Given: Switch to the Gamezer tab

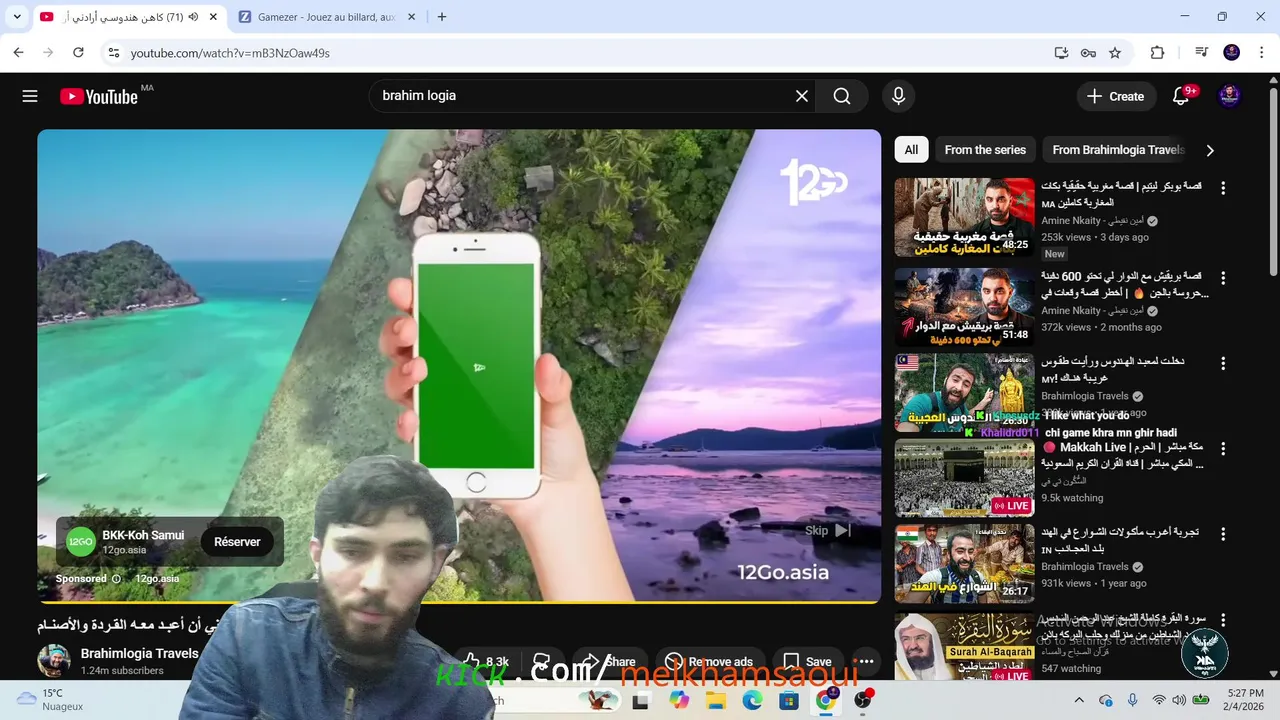Looking at the screenshot, I should point(326,17).
